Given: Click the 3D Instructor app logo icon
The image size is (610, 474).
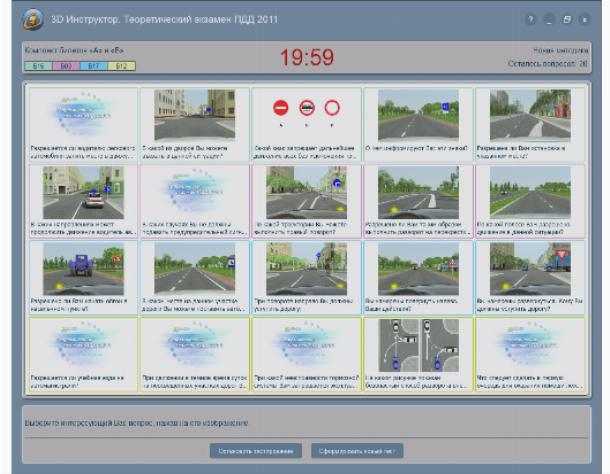Looking at the screenshot, I should (33, 19).
